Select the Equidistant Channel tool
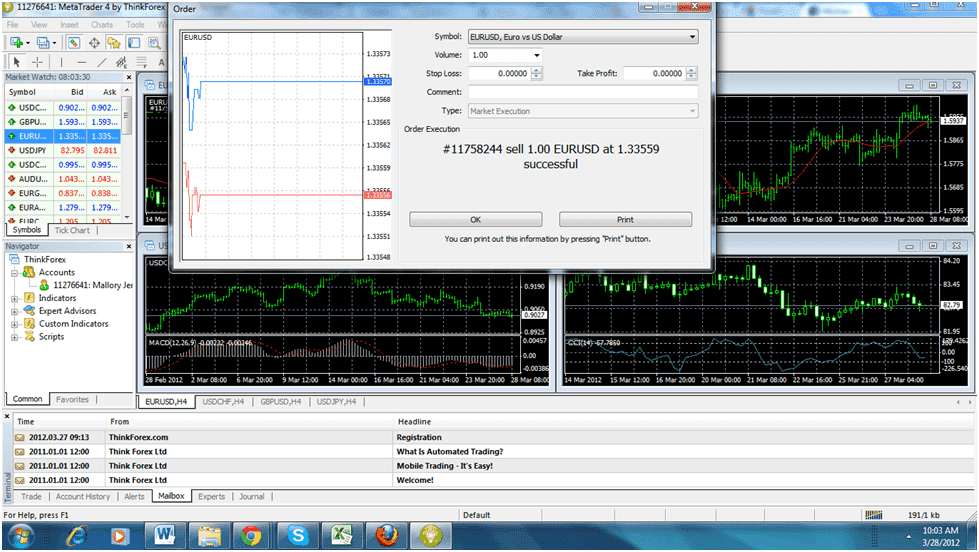The image size is (979, 552). pos(121,62)
